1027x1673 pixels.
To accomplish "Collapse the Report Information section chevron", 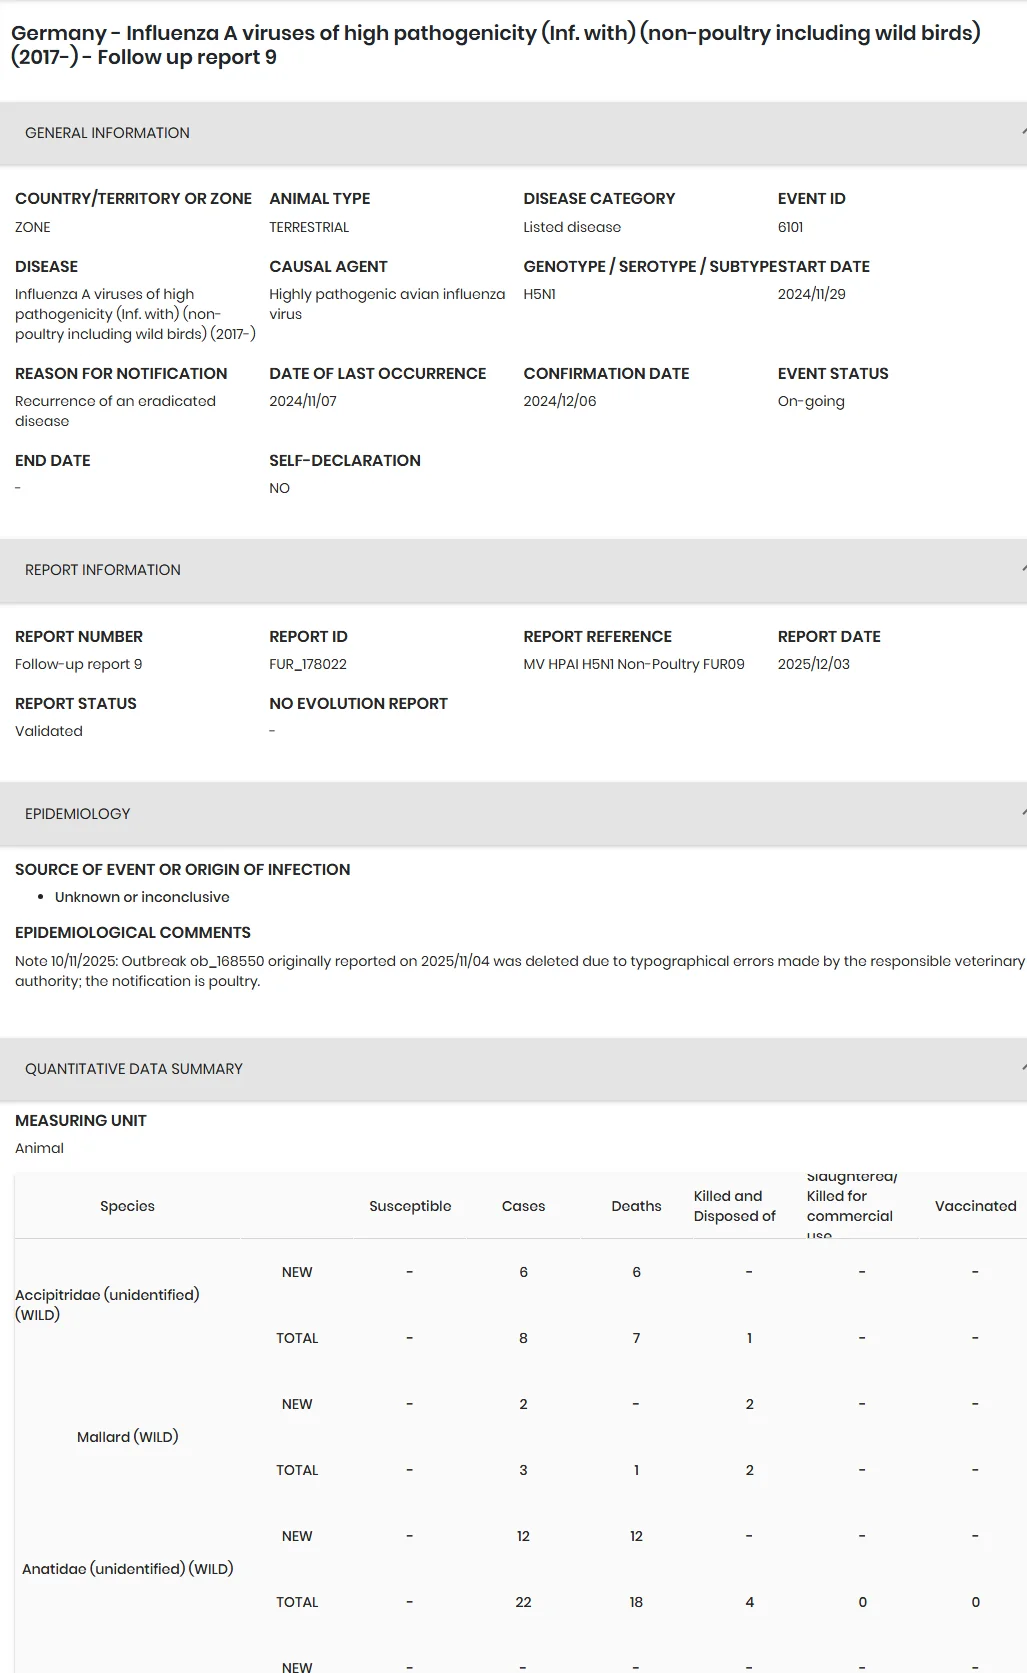I will tap(1023, 569).
